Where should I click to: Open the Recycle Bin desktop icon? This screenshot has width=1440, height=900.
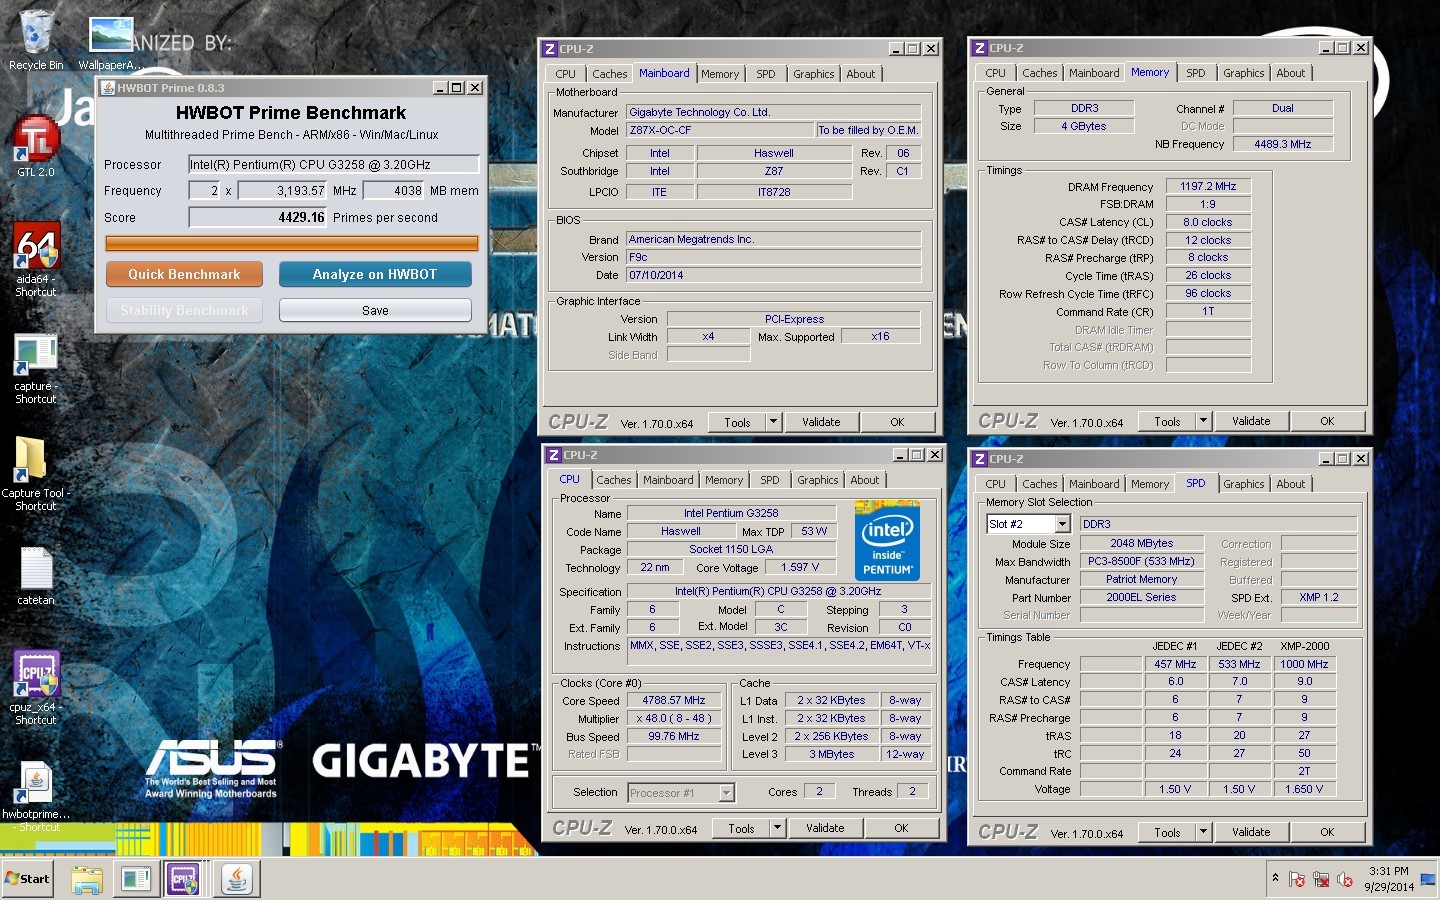36,33
